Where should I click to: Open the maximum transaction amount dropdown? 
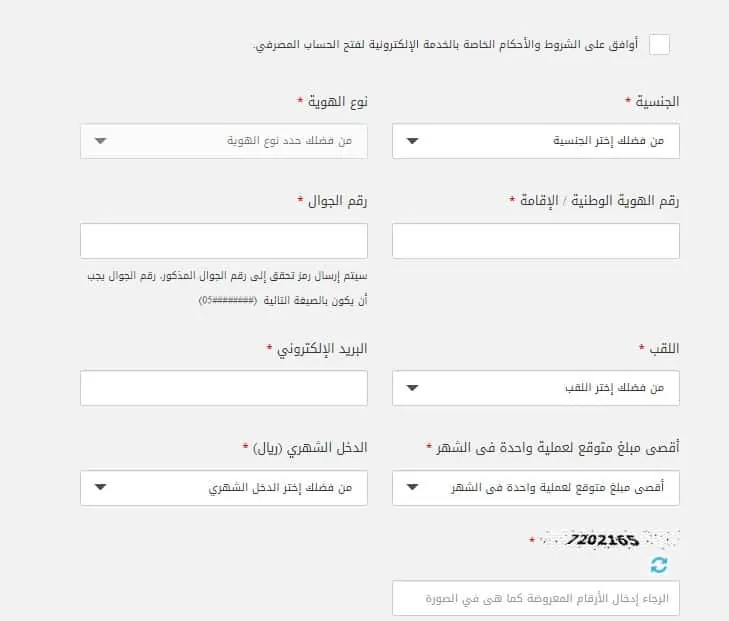coord(536,488)
